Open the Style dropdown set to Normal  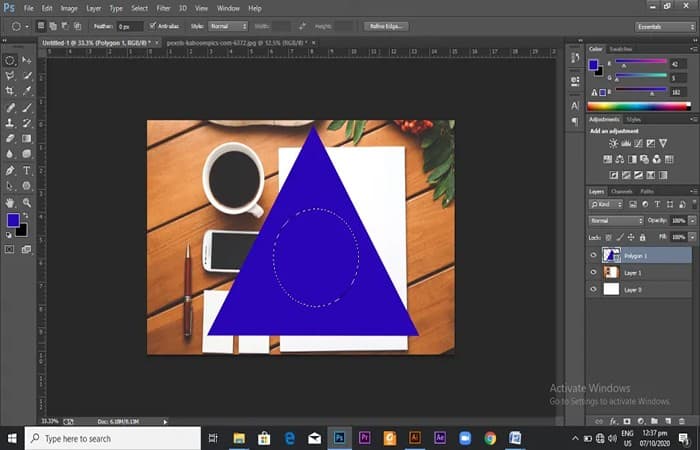click(x=228, y=26)
